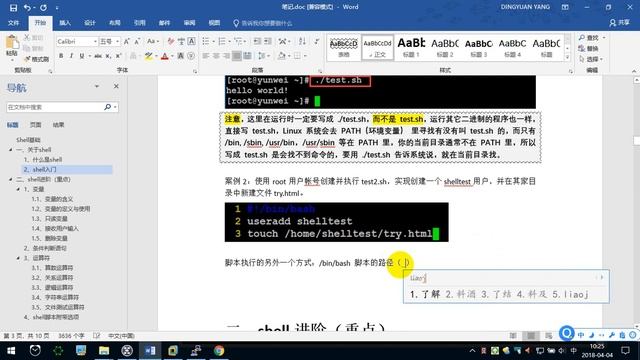The image size is (640, 360).
Task: Click the Increase Indent icon
Action: pos(268,41)
